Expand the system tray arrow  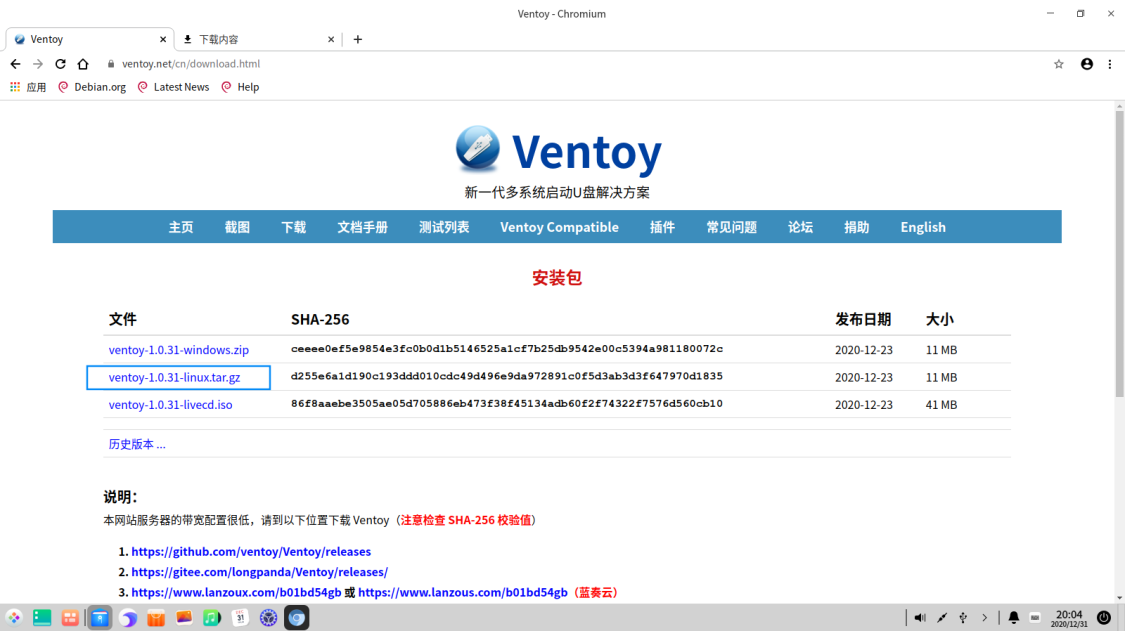tap(984, 617)
